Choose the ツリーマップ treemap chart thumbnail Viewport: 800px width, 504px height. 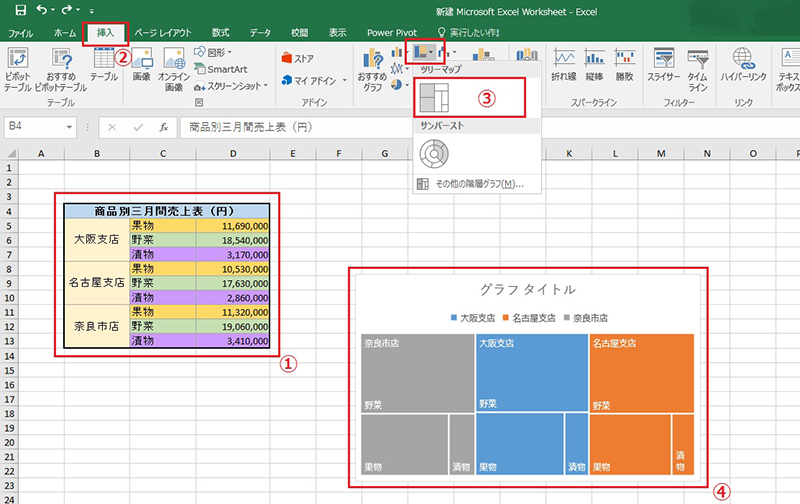pyautogui.click(x=434, y=97)
